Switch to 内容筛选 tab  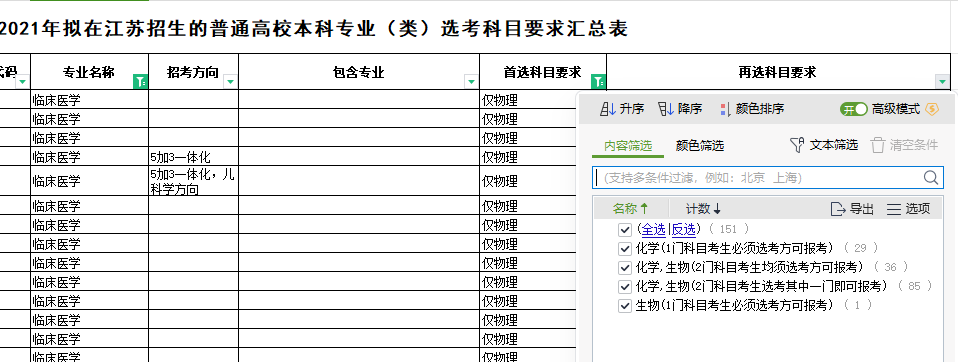click(628, 145)
